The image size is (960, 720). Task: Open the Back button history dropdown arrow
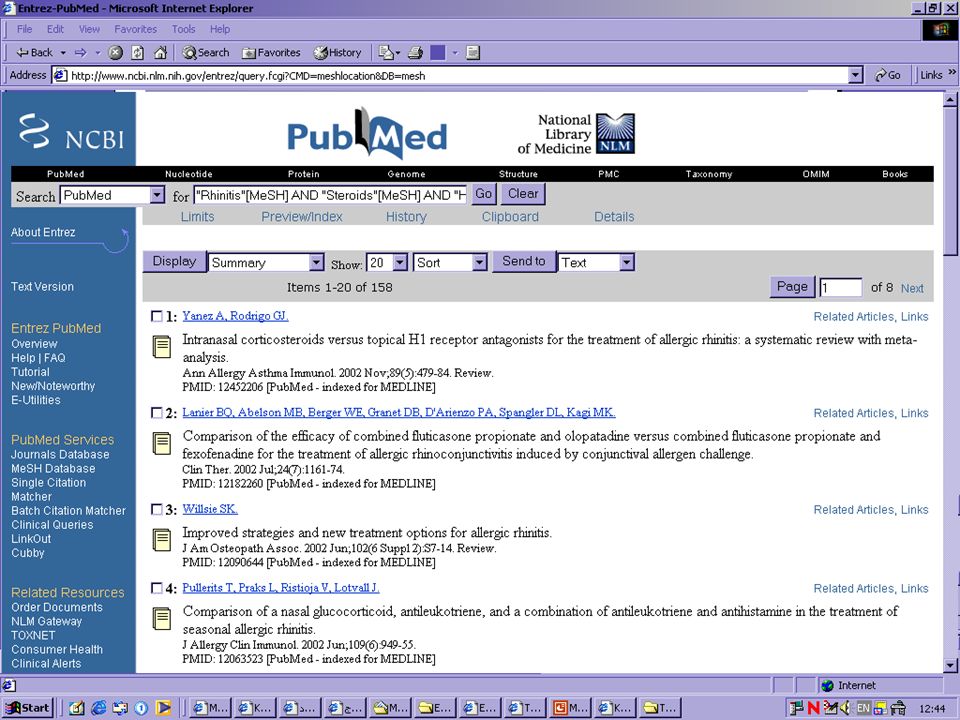(x=63, y=53)
